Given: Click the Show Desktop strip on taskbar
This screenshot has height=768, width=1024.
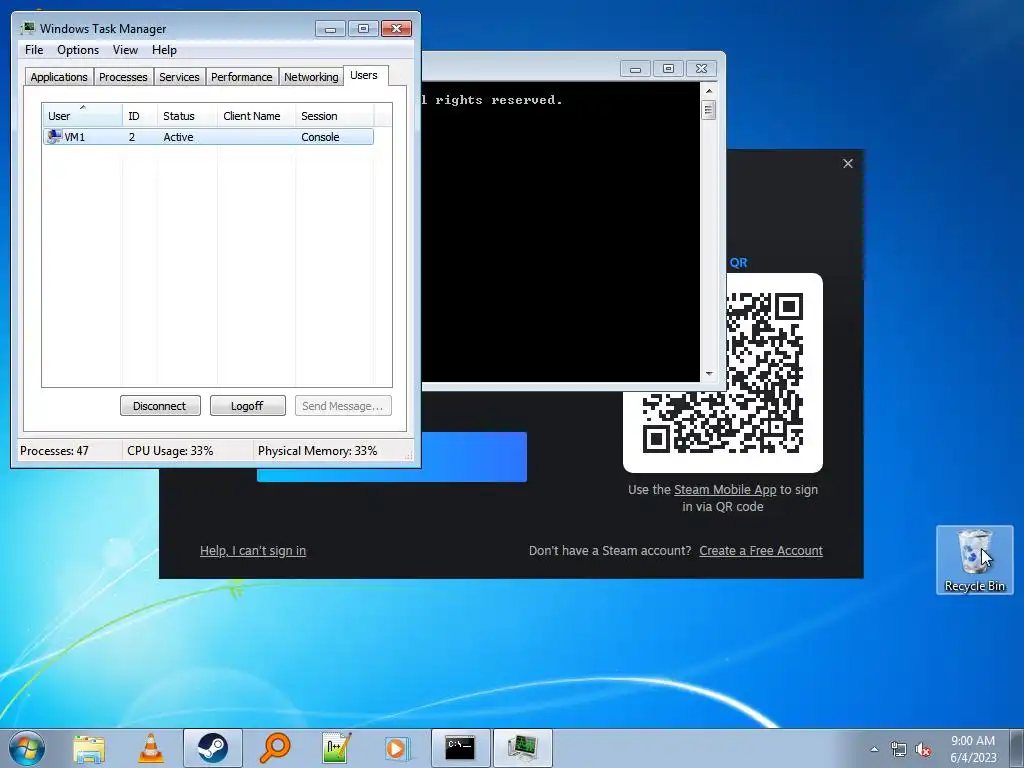Looking at the screenshot, I should click(1017, 748).
